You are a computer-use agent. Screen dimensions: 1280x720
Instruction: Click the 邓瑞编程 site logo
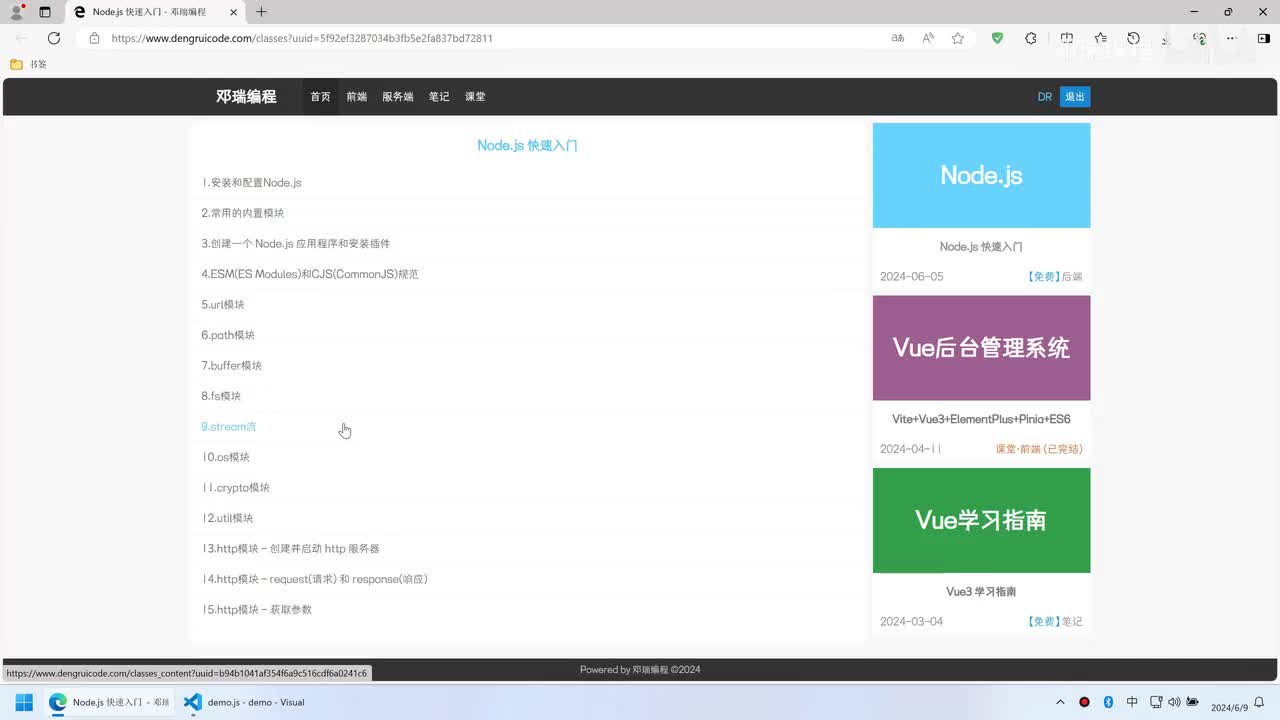(246, 97)
